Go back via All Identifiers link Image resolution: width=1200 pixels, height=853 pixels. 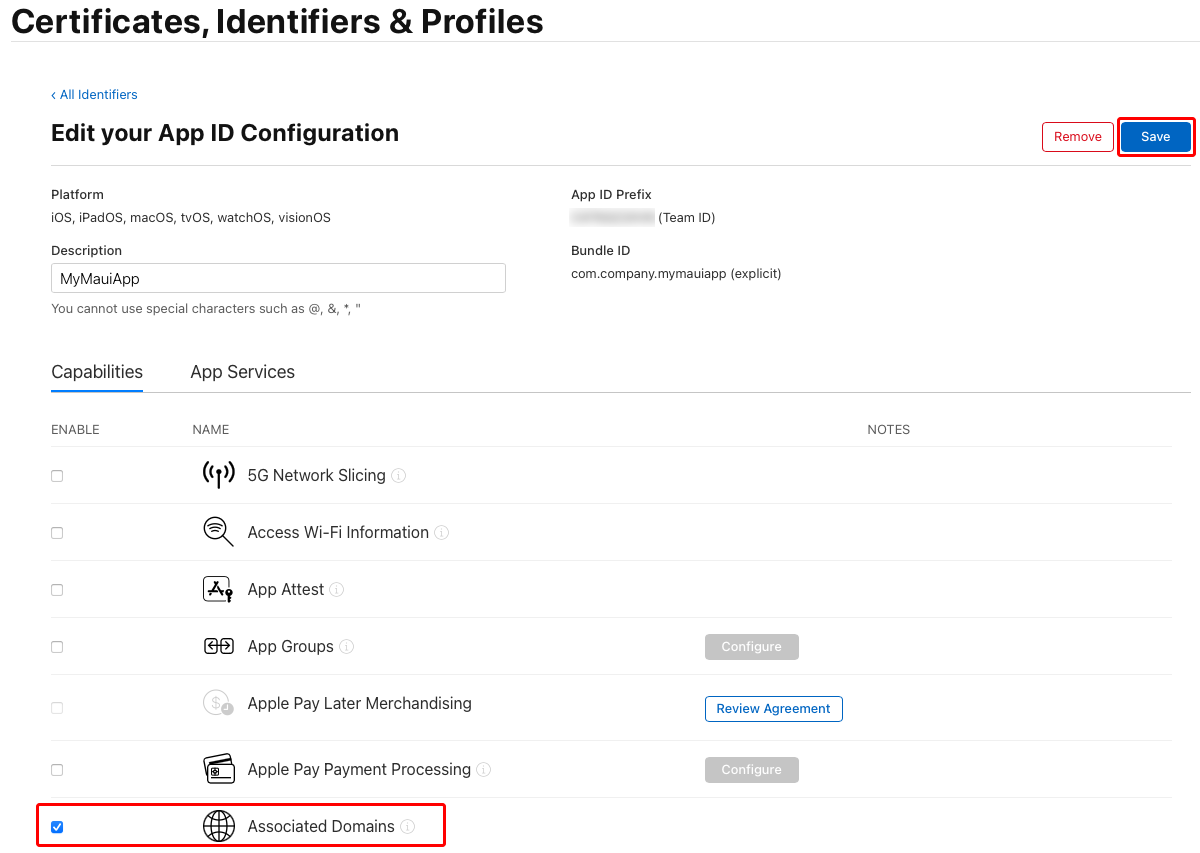click(x=94, y=94)
